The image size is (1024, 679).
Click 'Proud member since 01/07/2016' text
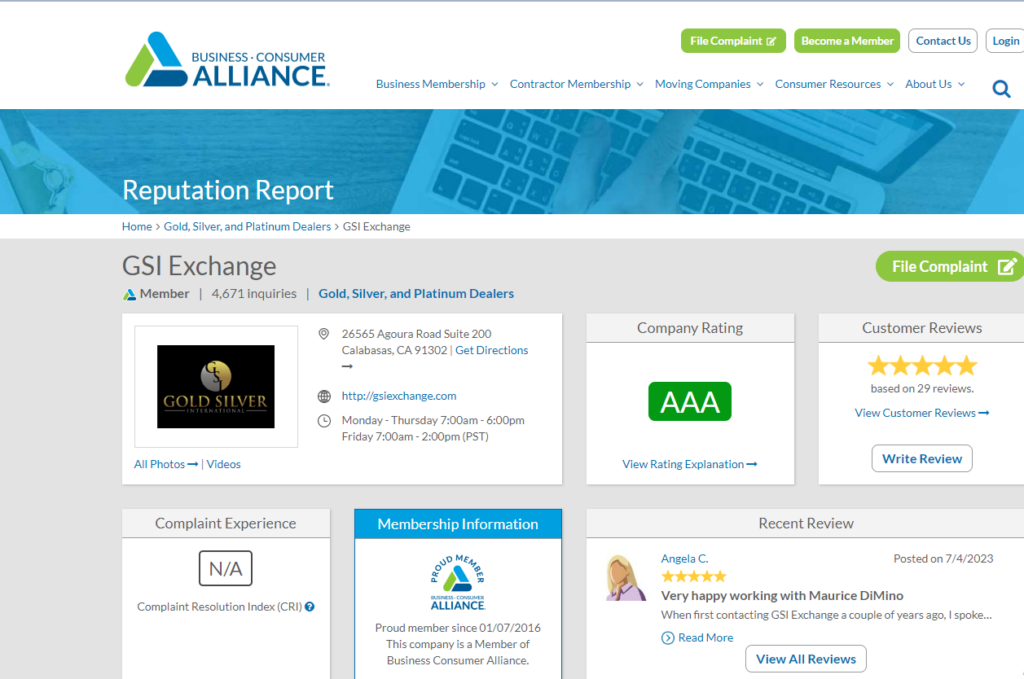(458, 628)
